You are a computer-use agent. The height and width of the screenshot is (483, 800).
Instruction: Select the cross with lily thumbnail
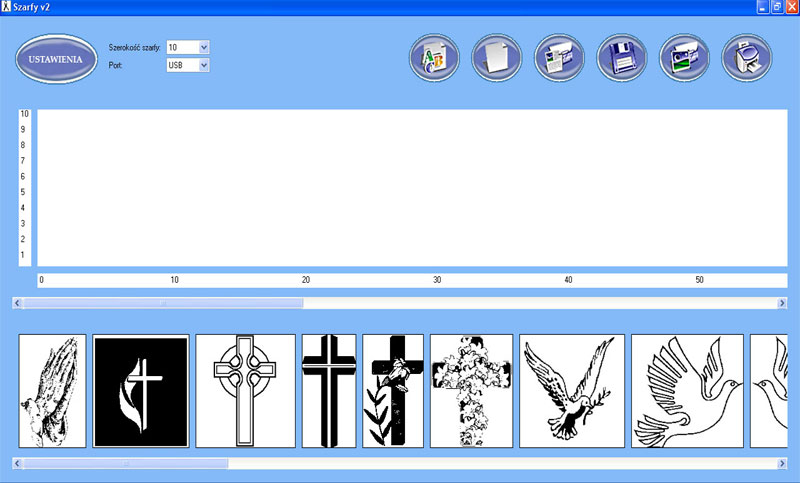[393, 391]
